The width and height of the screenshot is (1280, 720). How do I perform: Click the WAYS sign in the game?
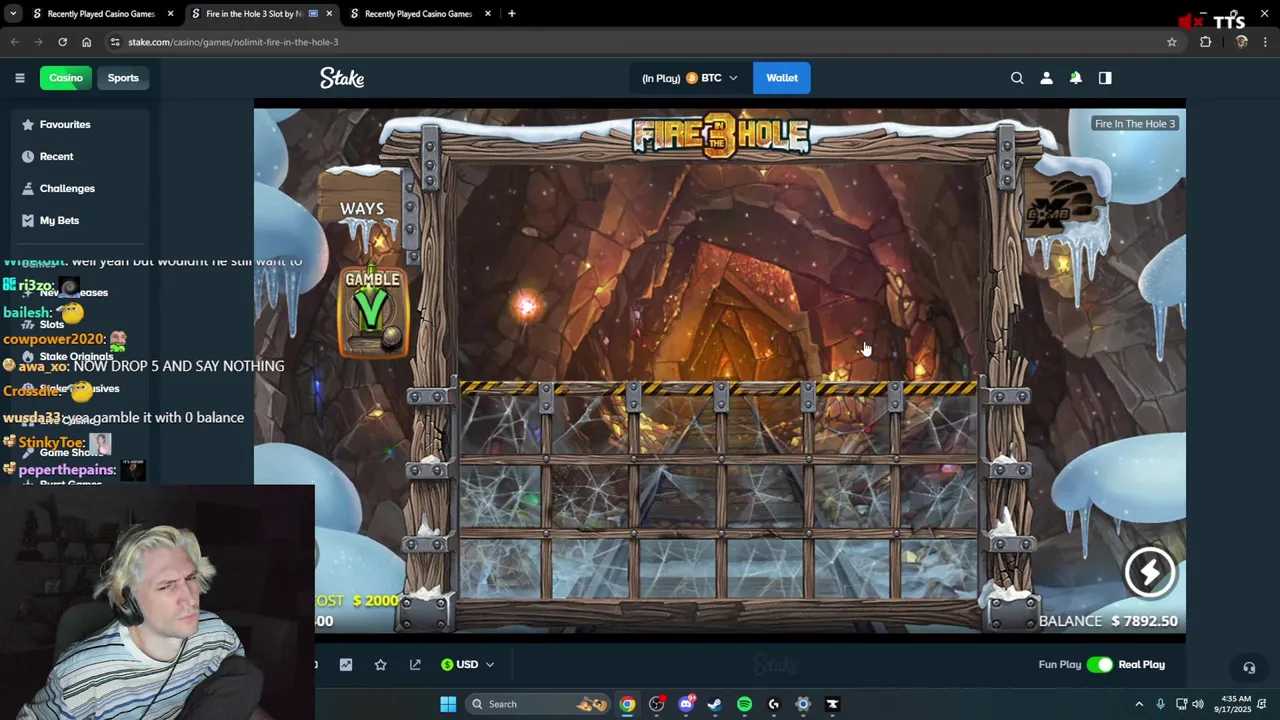click(x=362, y=208)
